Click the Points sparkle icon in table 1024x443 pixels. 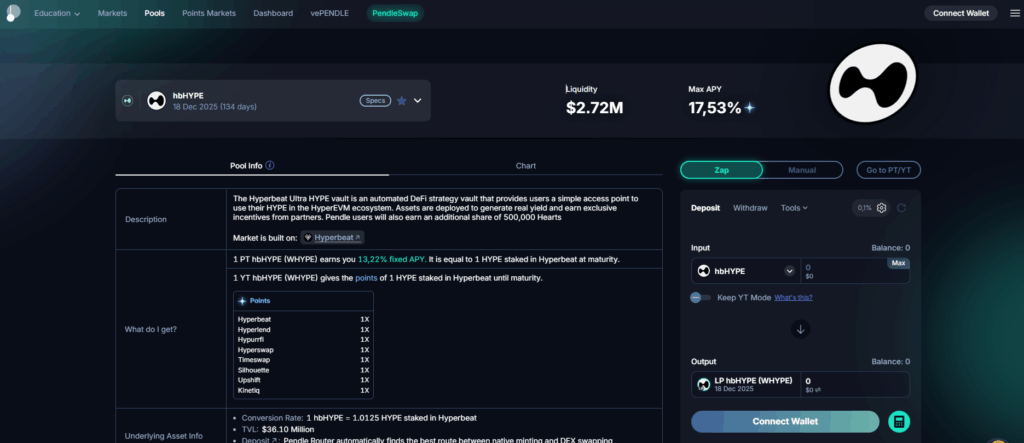coord(242,301)
